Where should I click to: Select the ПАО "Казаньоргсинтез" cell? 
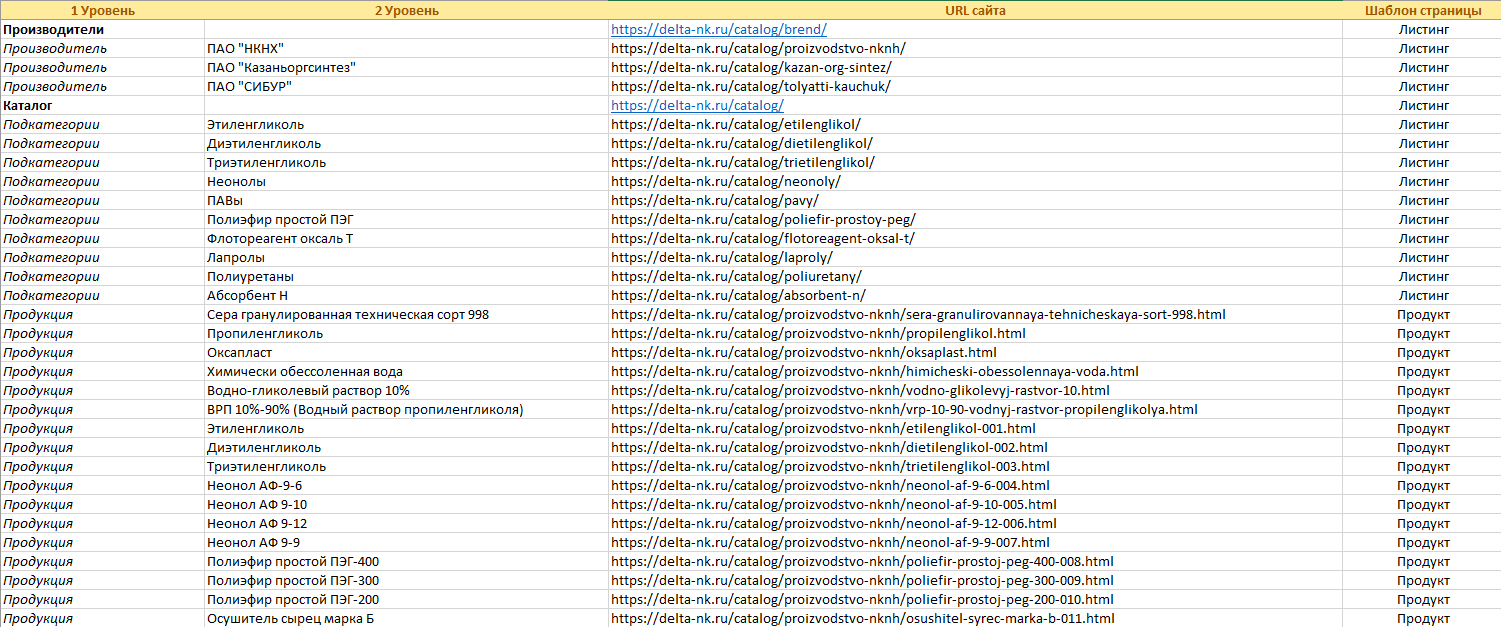point(281,68)
